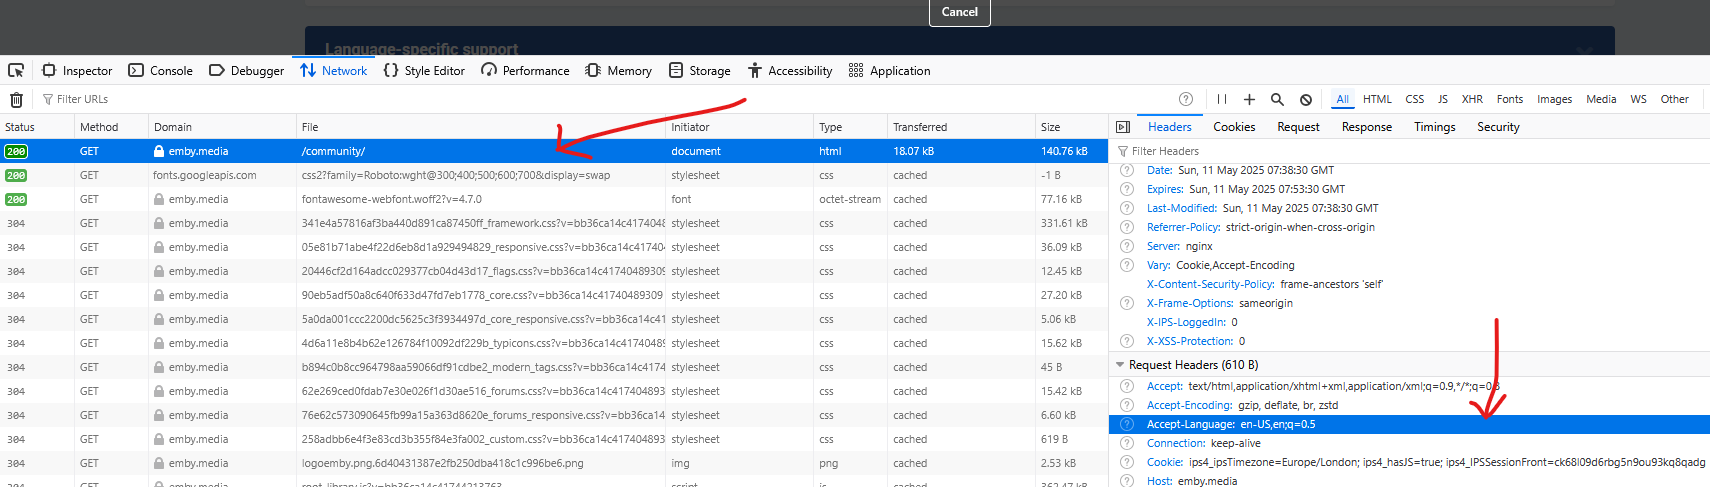This screenshot has width=1710, height=487.
Task: Click the plus icon in network toolbar
Action: point(1249,100)
